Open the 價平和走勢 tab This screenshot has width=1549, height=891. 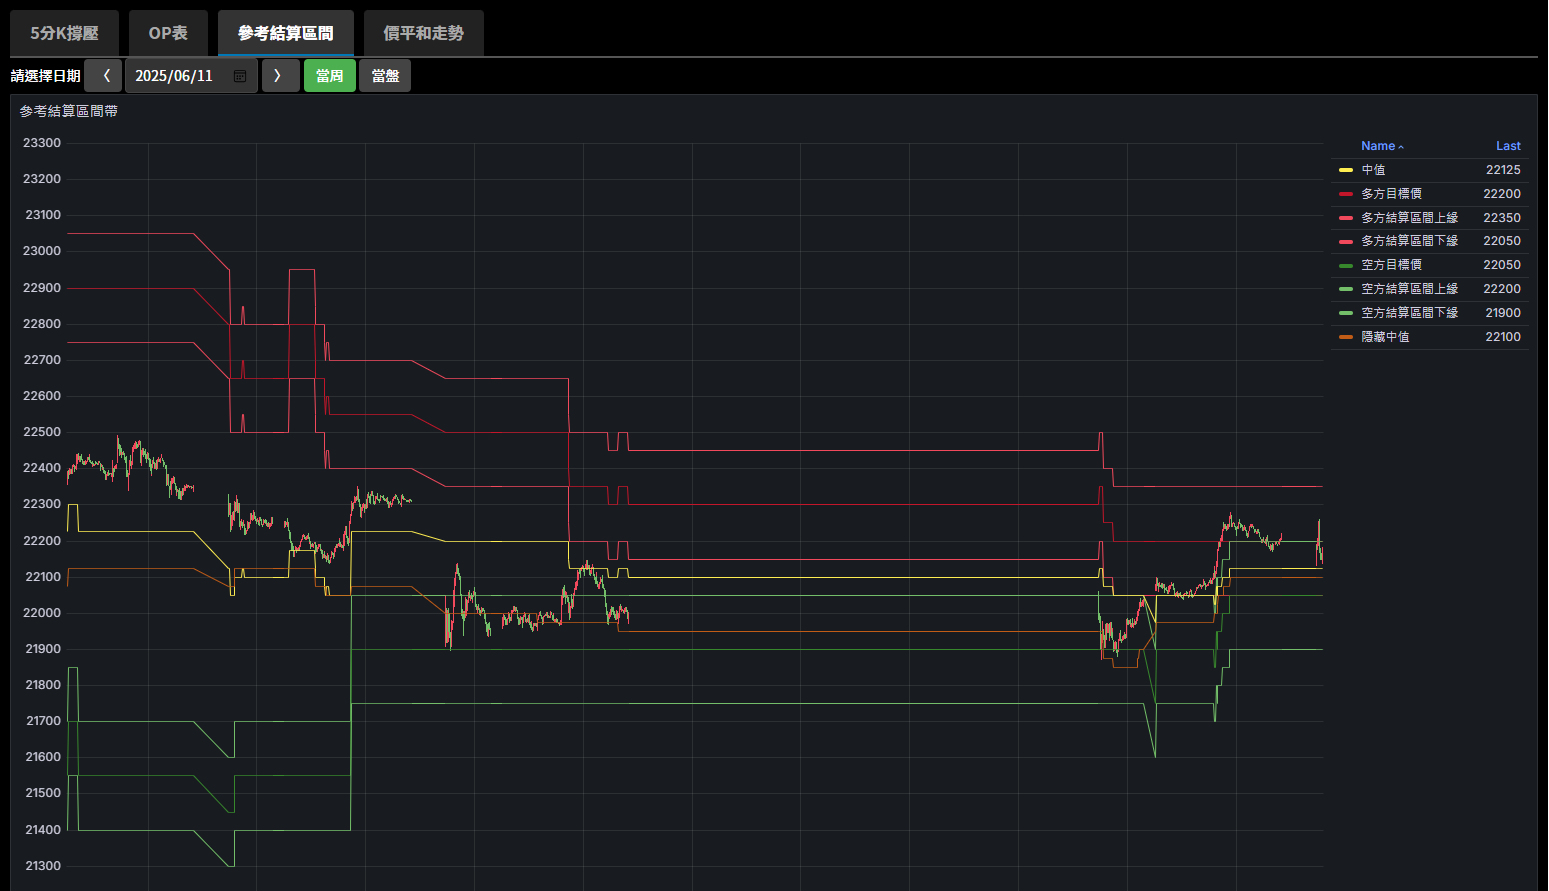coord(423,33)
